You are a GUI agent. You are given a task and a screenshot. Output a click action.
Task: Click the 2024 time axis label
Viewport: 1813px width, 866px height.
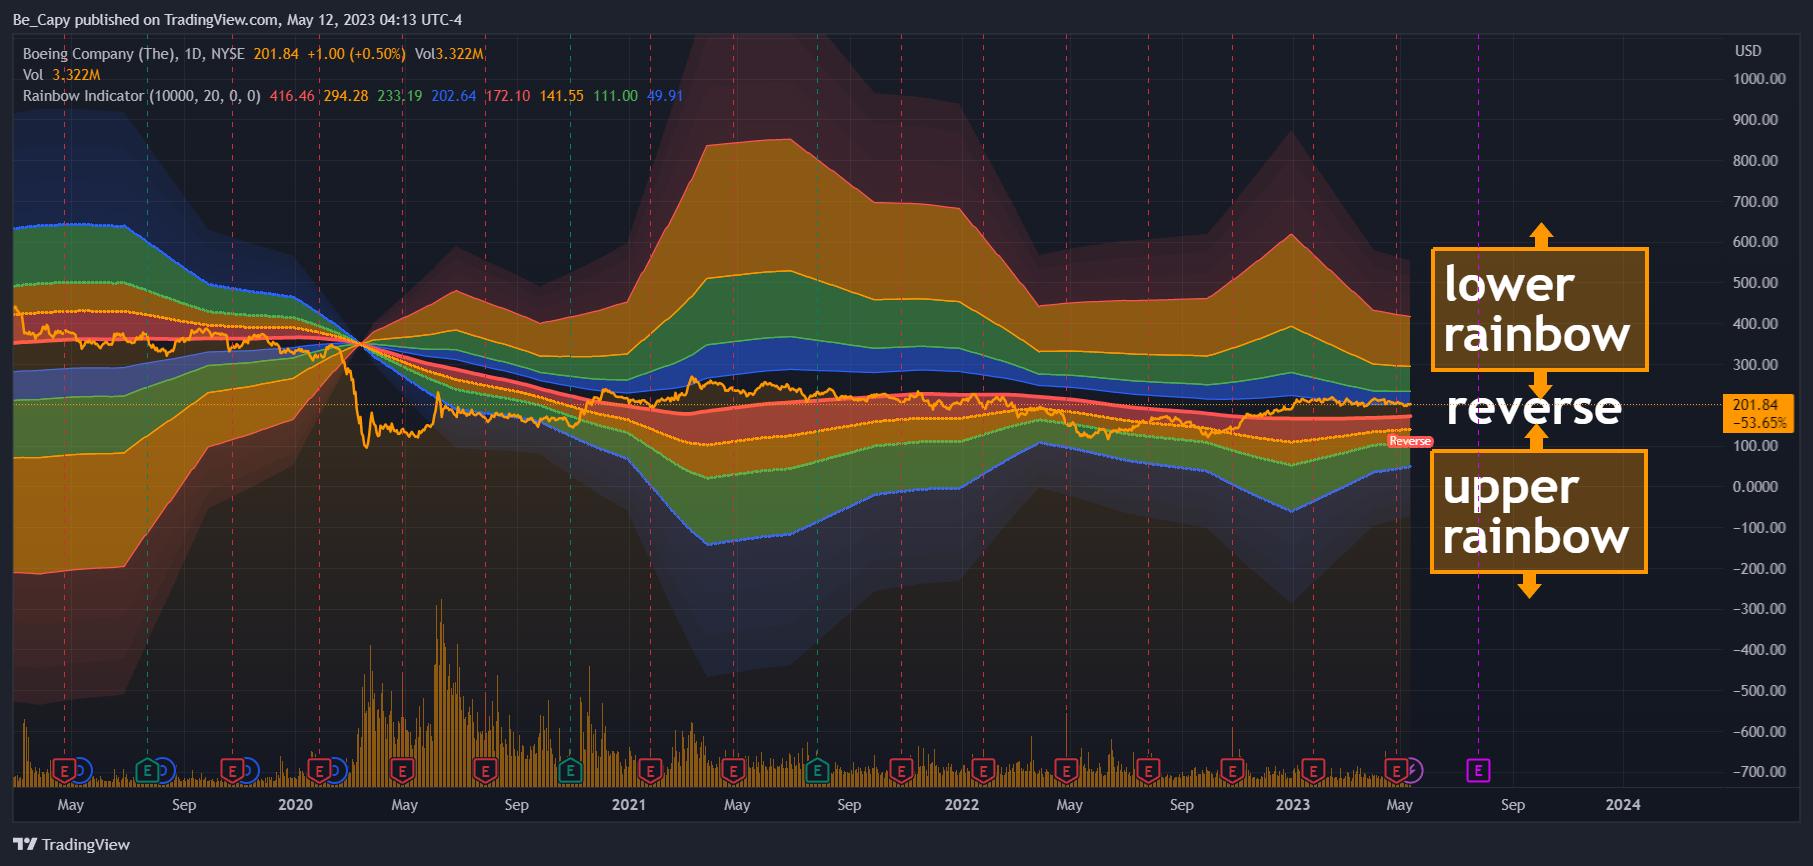(x=1623, y=805)
